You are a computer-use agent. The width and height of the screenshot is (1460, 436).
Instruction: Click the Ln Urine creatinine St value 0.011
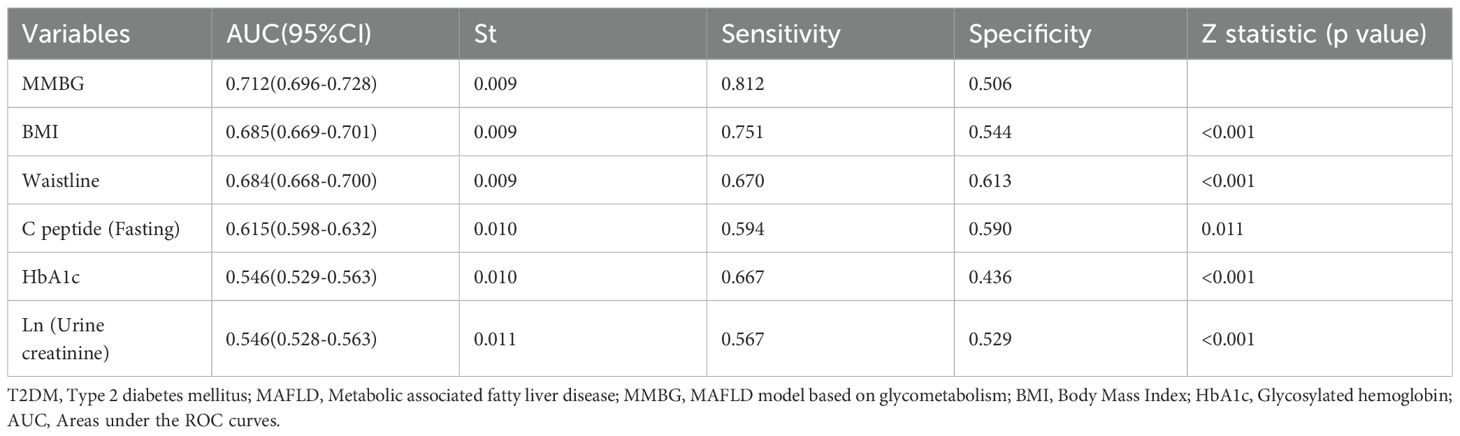click(495, 338)
